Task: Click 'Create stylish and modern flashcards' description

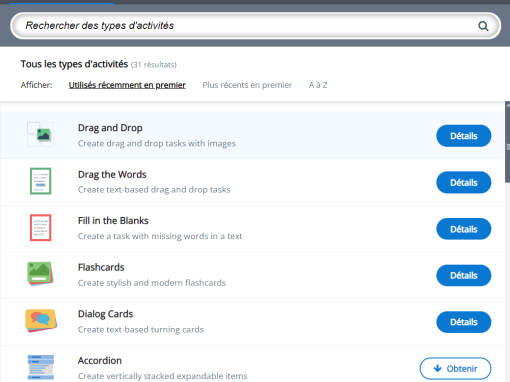Action: pyautogui.click(x=152, y=283)
